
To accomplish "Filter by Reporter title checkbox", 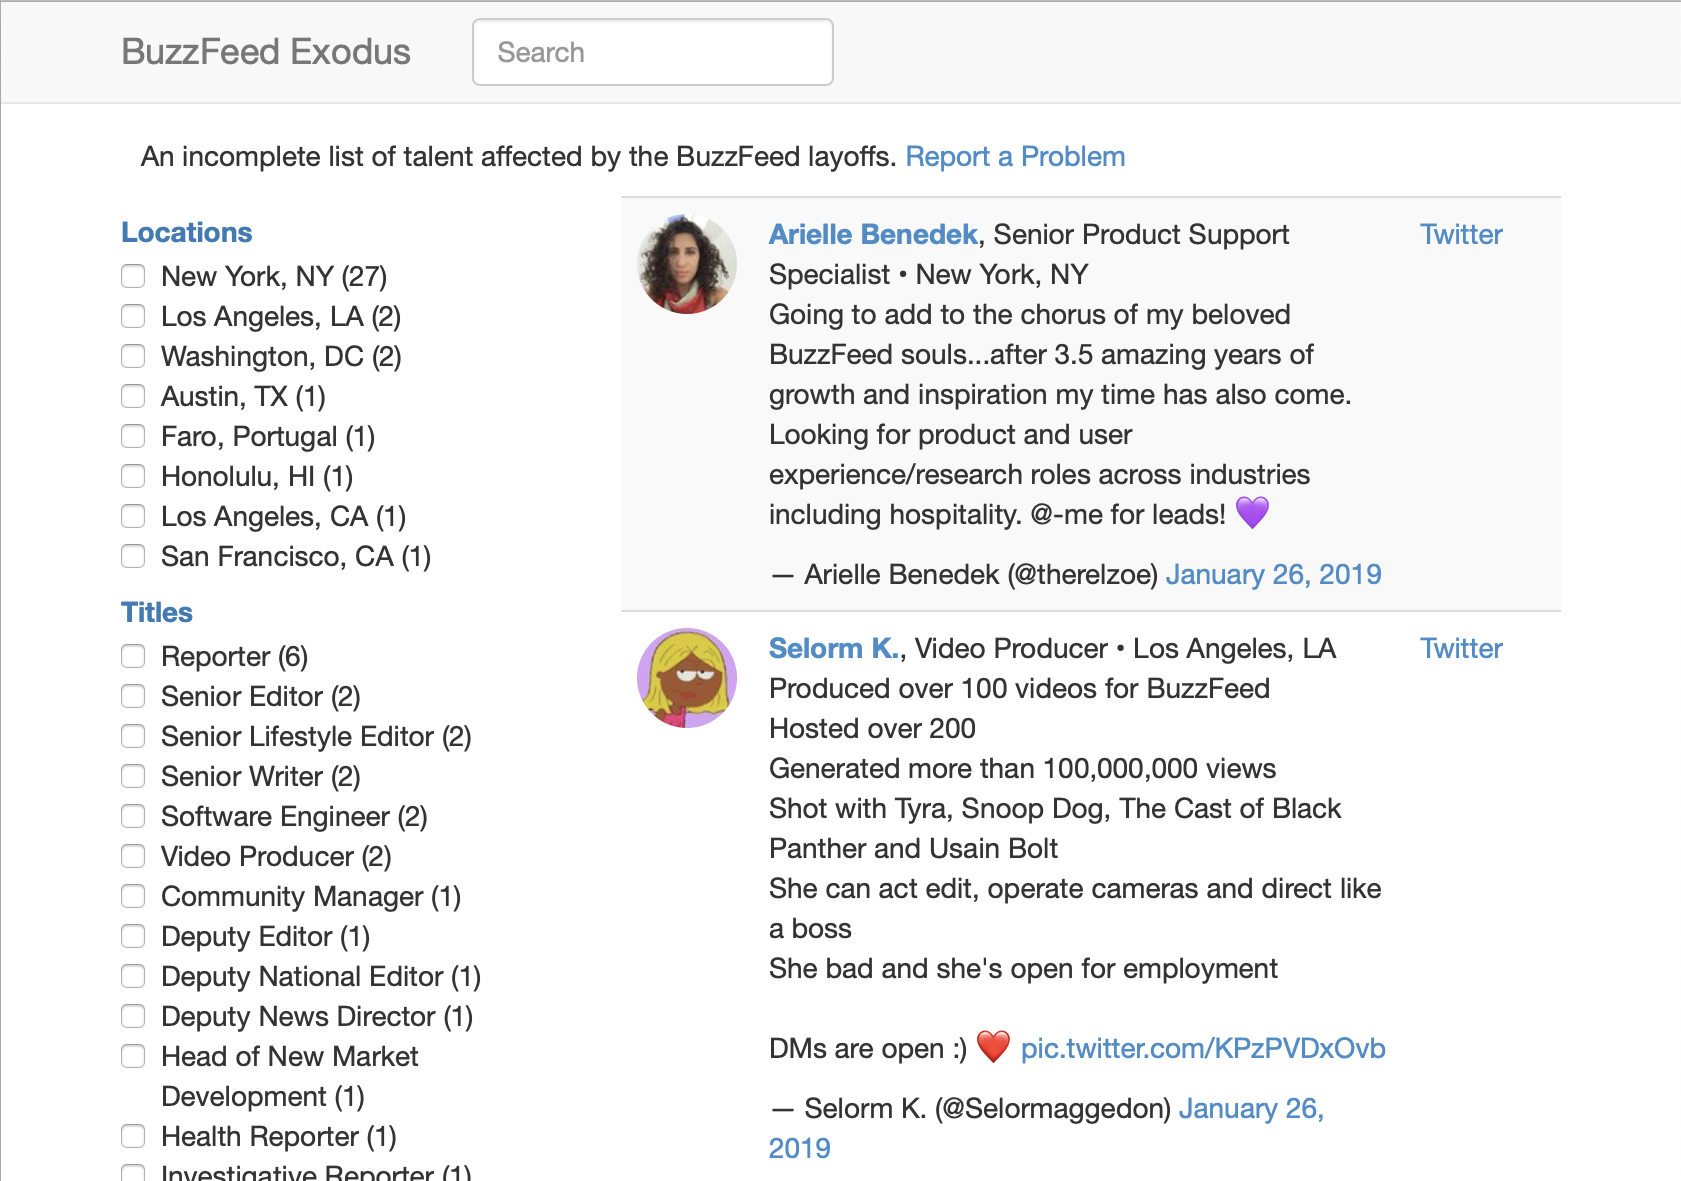I will [133, 656].
